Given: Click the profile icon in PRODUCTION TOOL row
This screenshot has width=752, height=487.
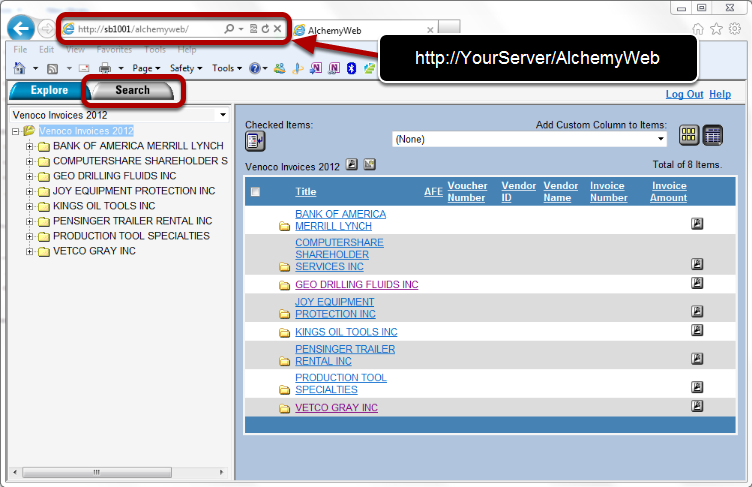Looking at the screenshot, I should [697, 387].
